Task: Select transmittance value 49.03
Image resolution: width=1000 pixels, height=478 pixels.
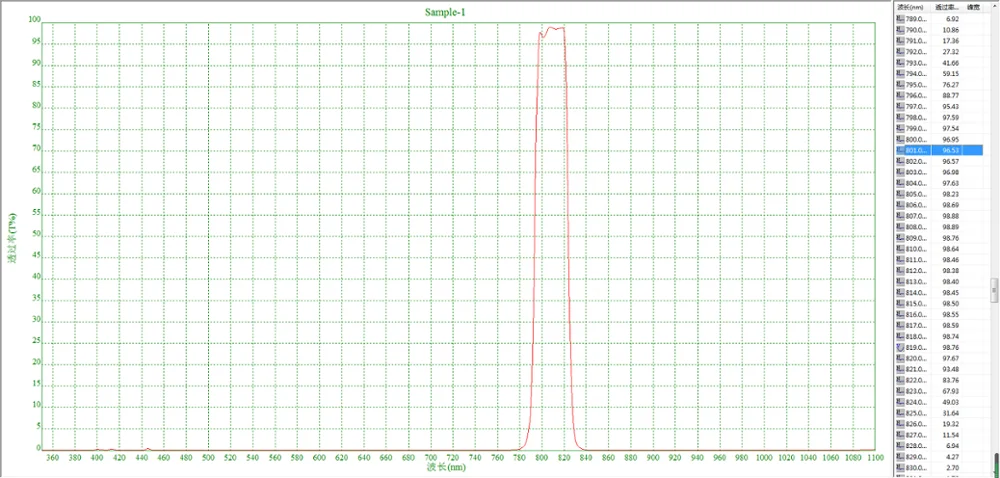Action: pyautogui.click(x=950, y=402)
